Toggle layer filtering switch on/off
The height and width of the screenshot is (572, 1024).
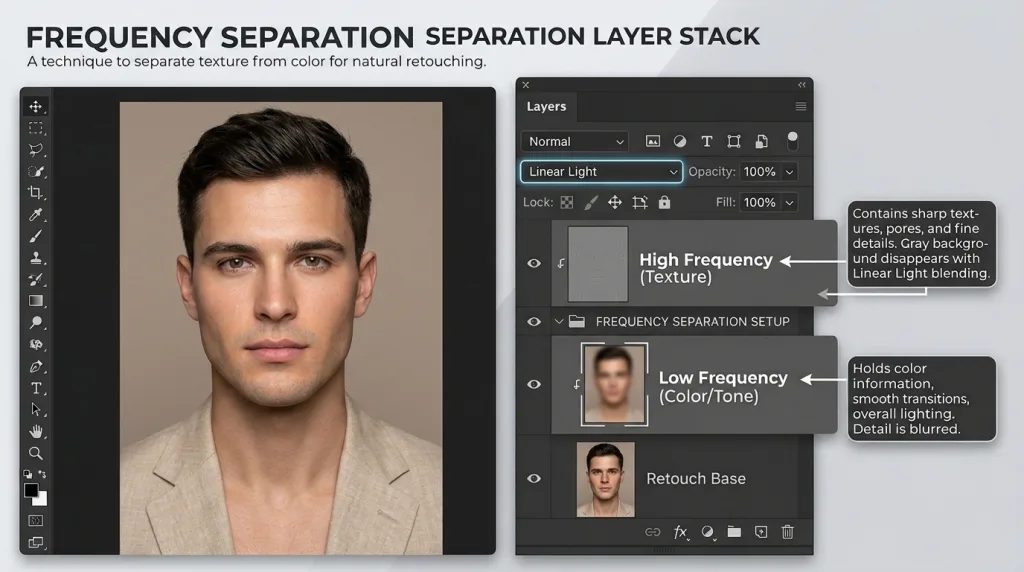click(792, 140)
